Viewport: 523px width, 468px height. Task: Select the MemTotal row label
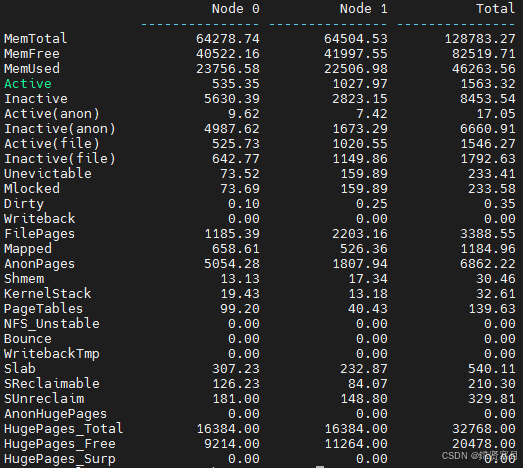pyautogui.click(x=35, y=39)
